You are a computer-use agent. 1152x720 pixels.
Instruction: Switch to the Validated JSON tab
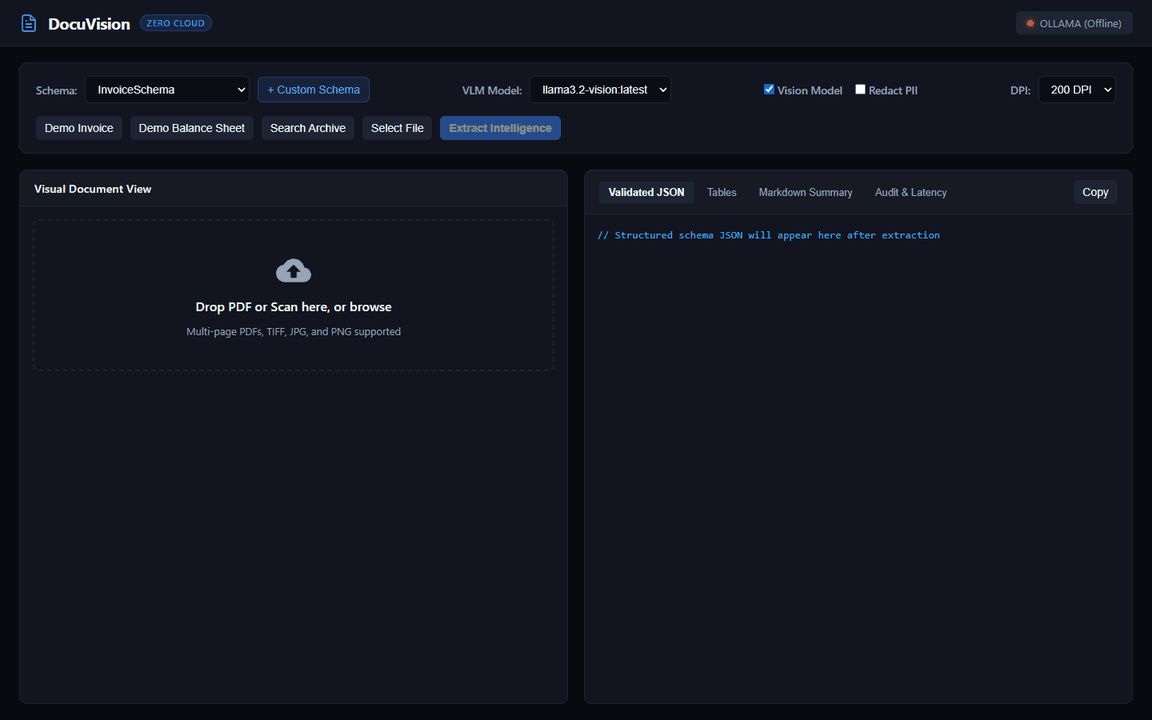[646, 192]
